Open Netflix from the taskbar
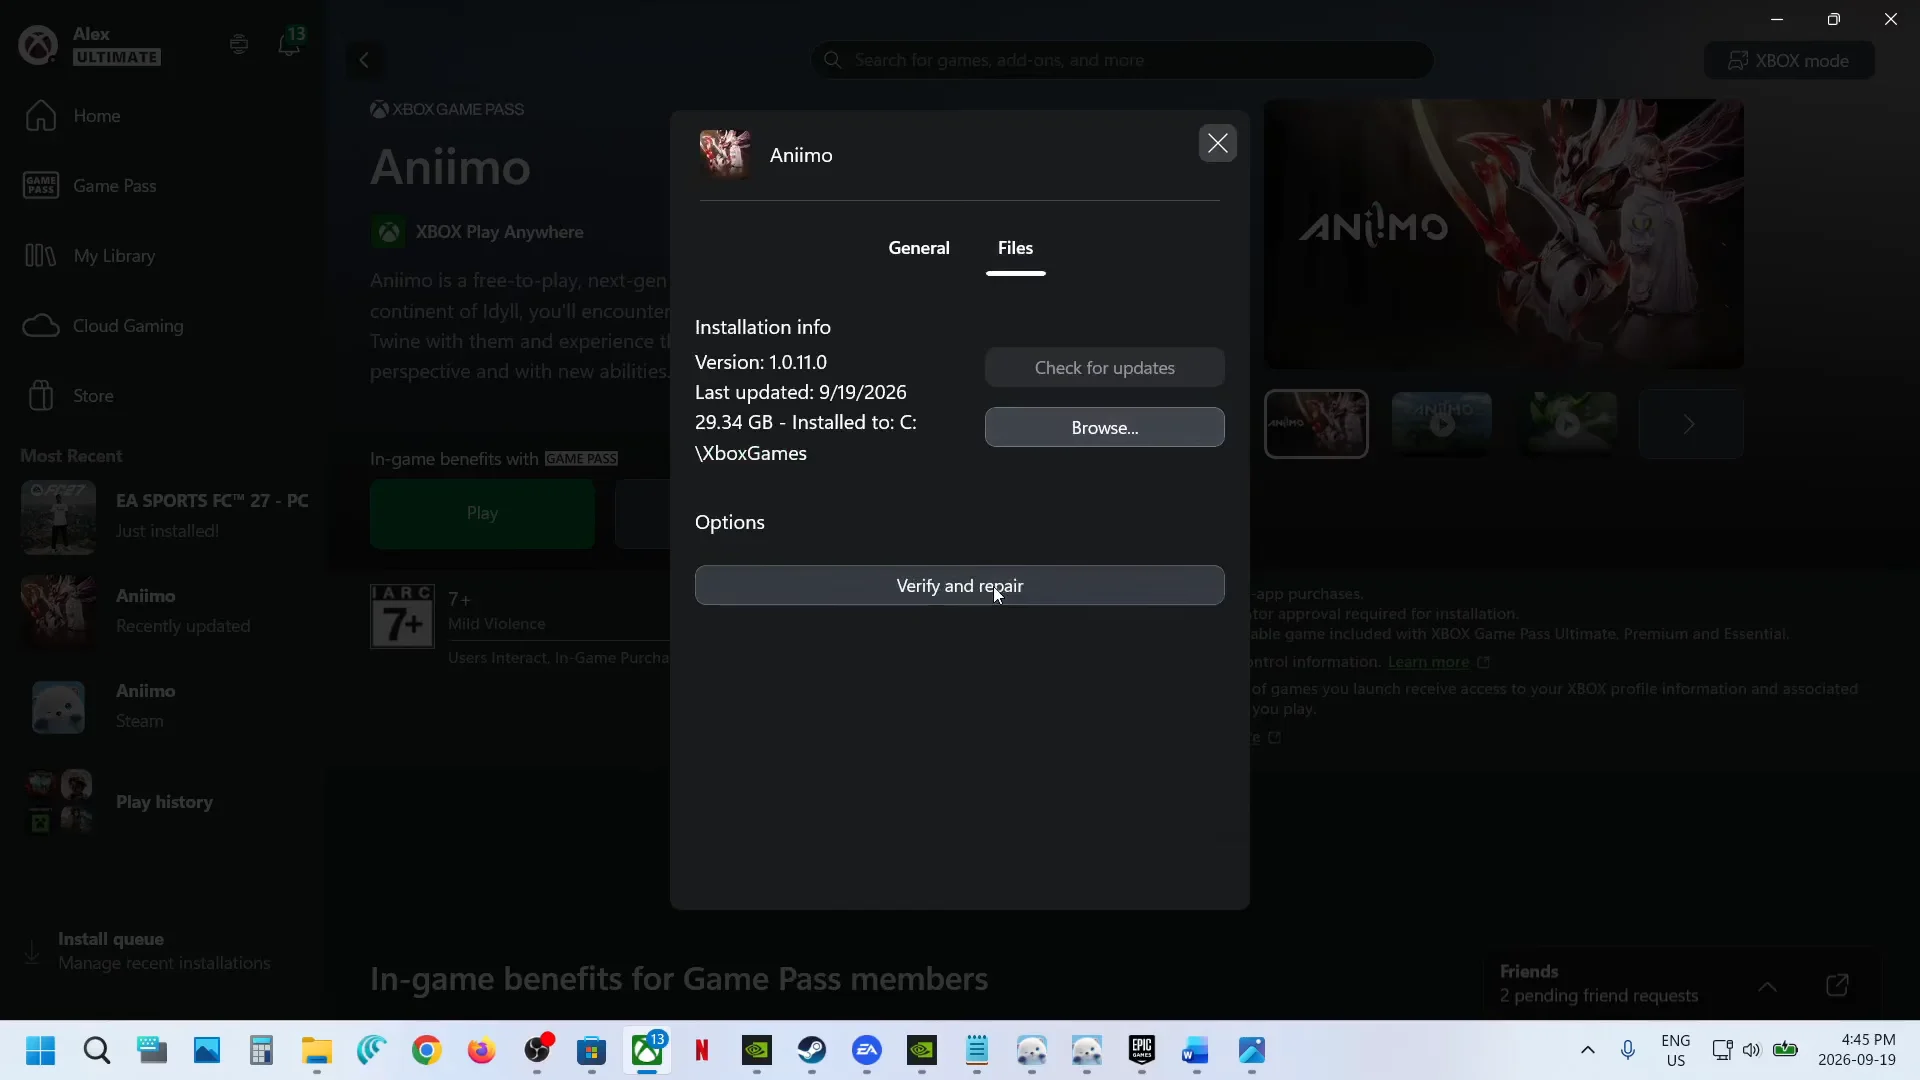Viewport: 1920px width, 1080px height. 702,1051
